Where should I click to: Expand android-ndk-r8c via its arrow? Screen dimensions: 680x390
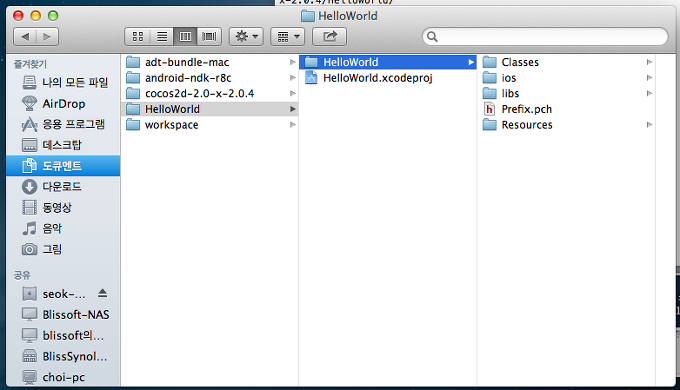293,78
